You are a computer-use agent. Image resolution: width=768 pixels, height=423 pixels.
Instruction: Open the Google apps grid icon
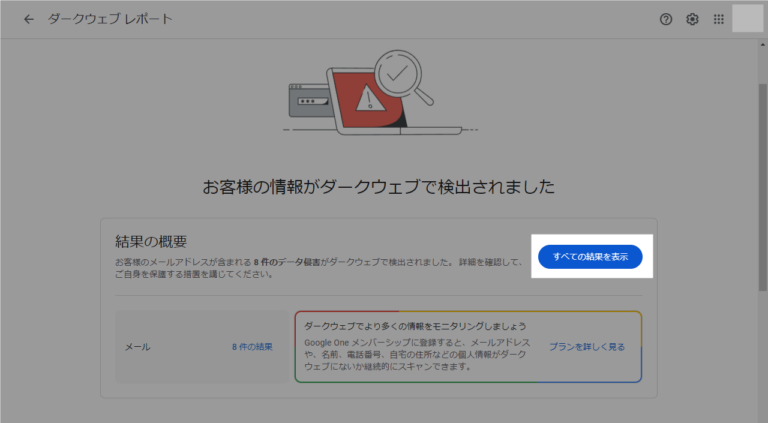(719, 19)
